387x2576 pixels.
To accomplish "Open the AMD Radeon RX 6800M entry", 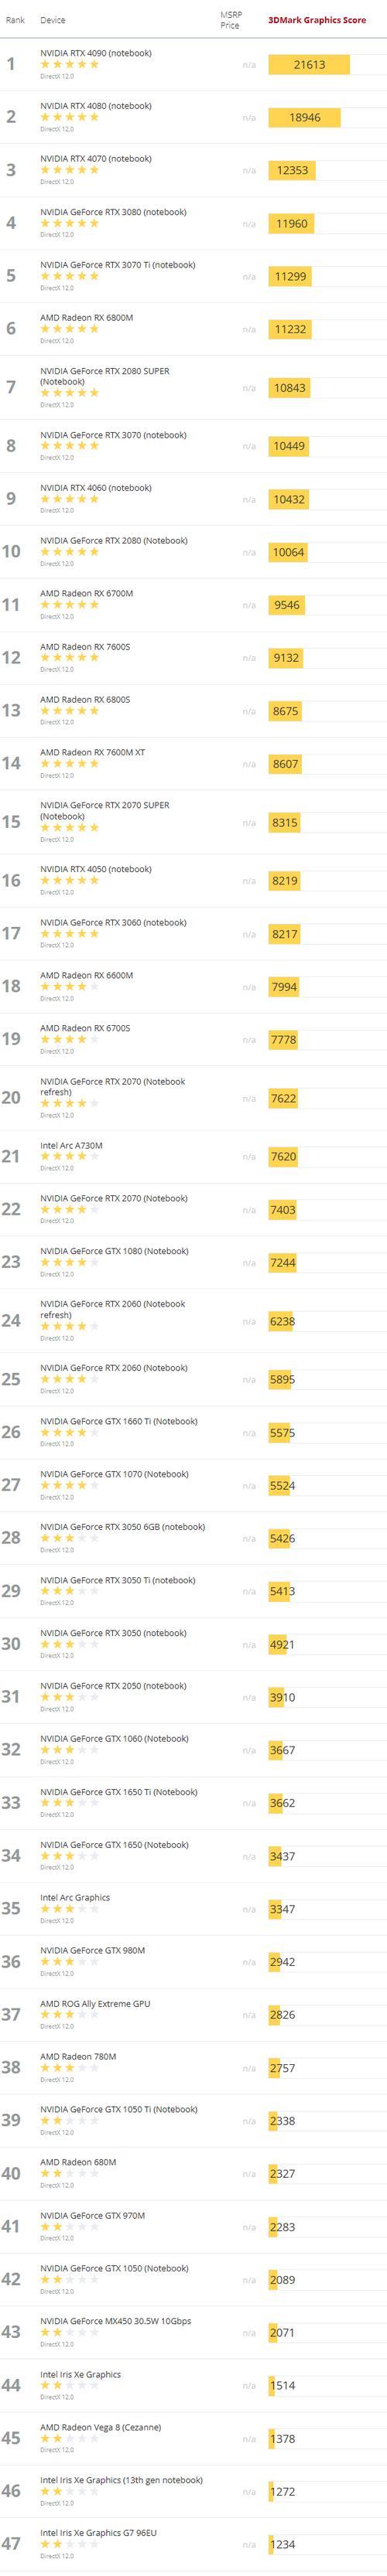I will [86, 317].
